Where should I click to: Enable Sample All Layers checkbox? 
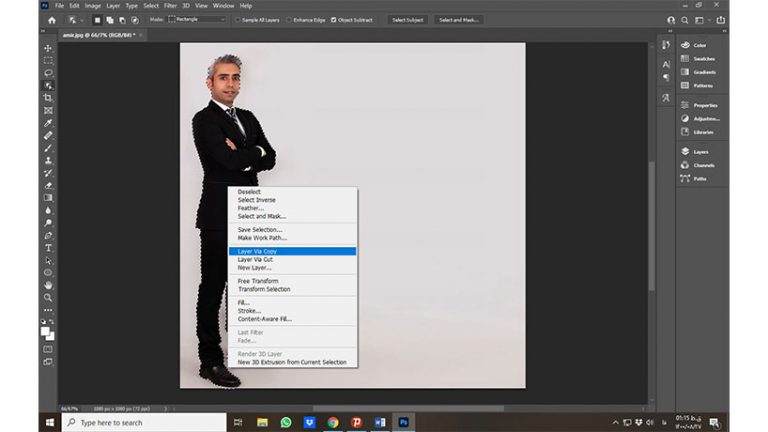click(238, 19)
